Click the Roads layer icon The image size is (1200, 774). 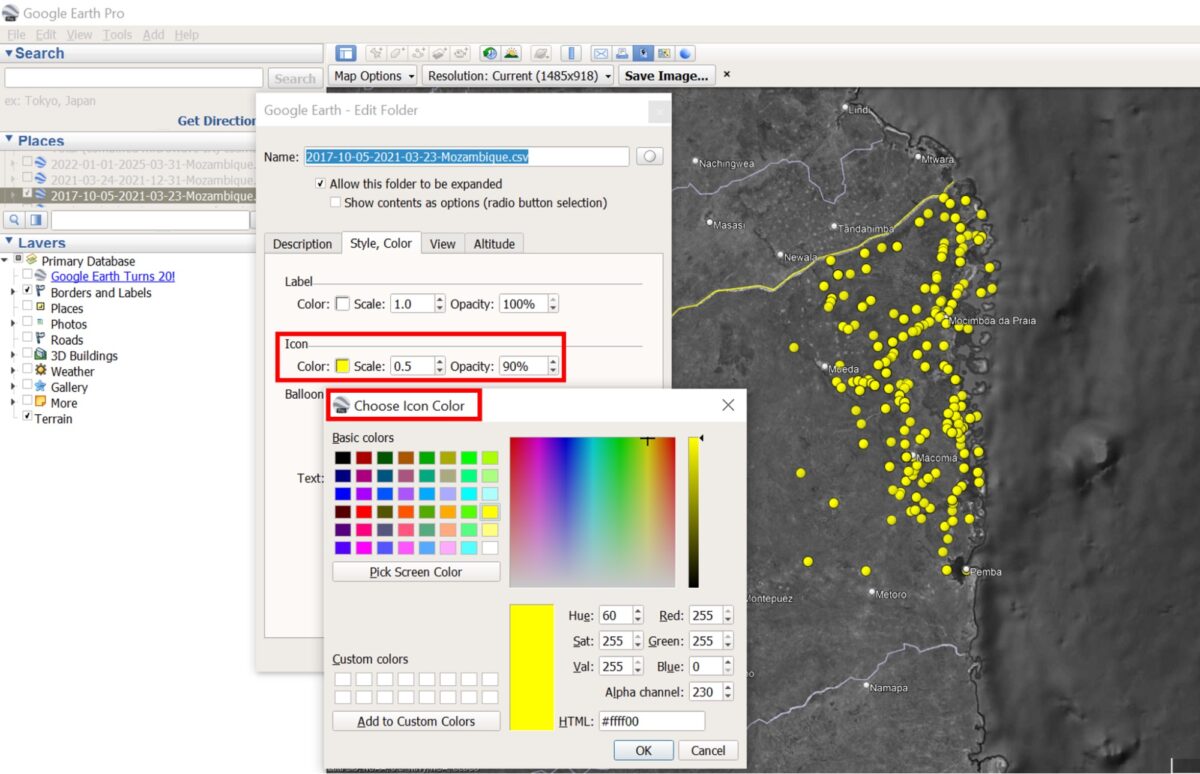[x=40, y=339]
